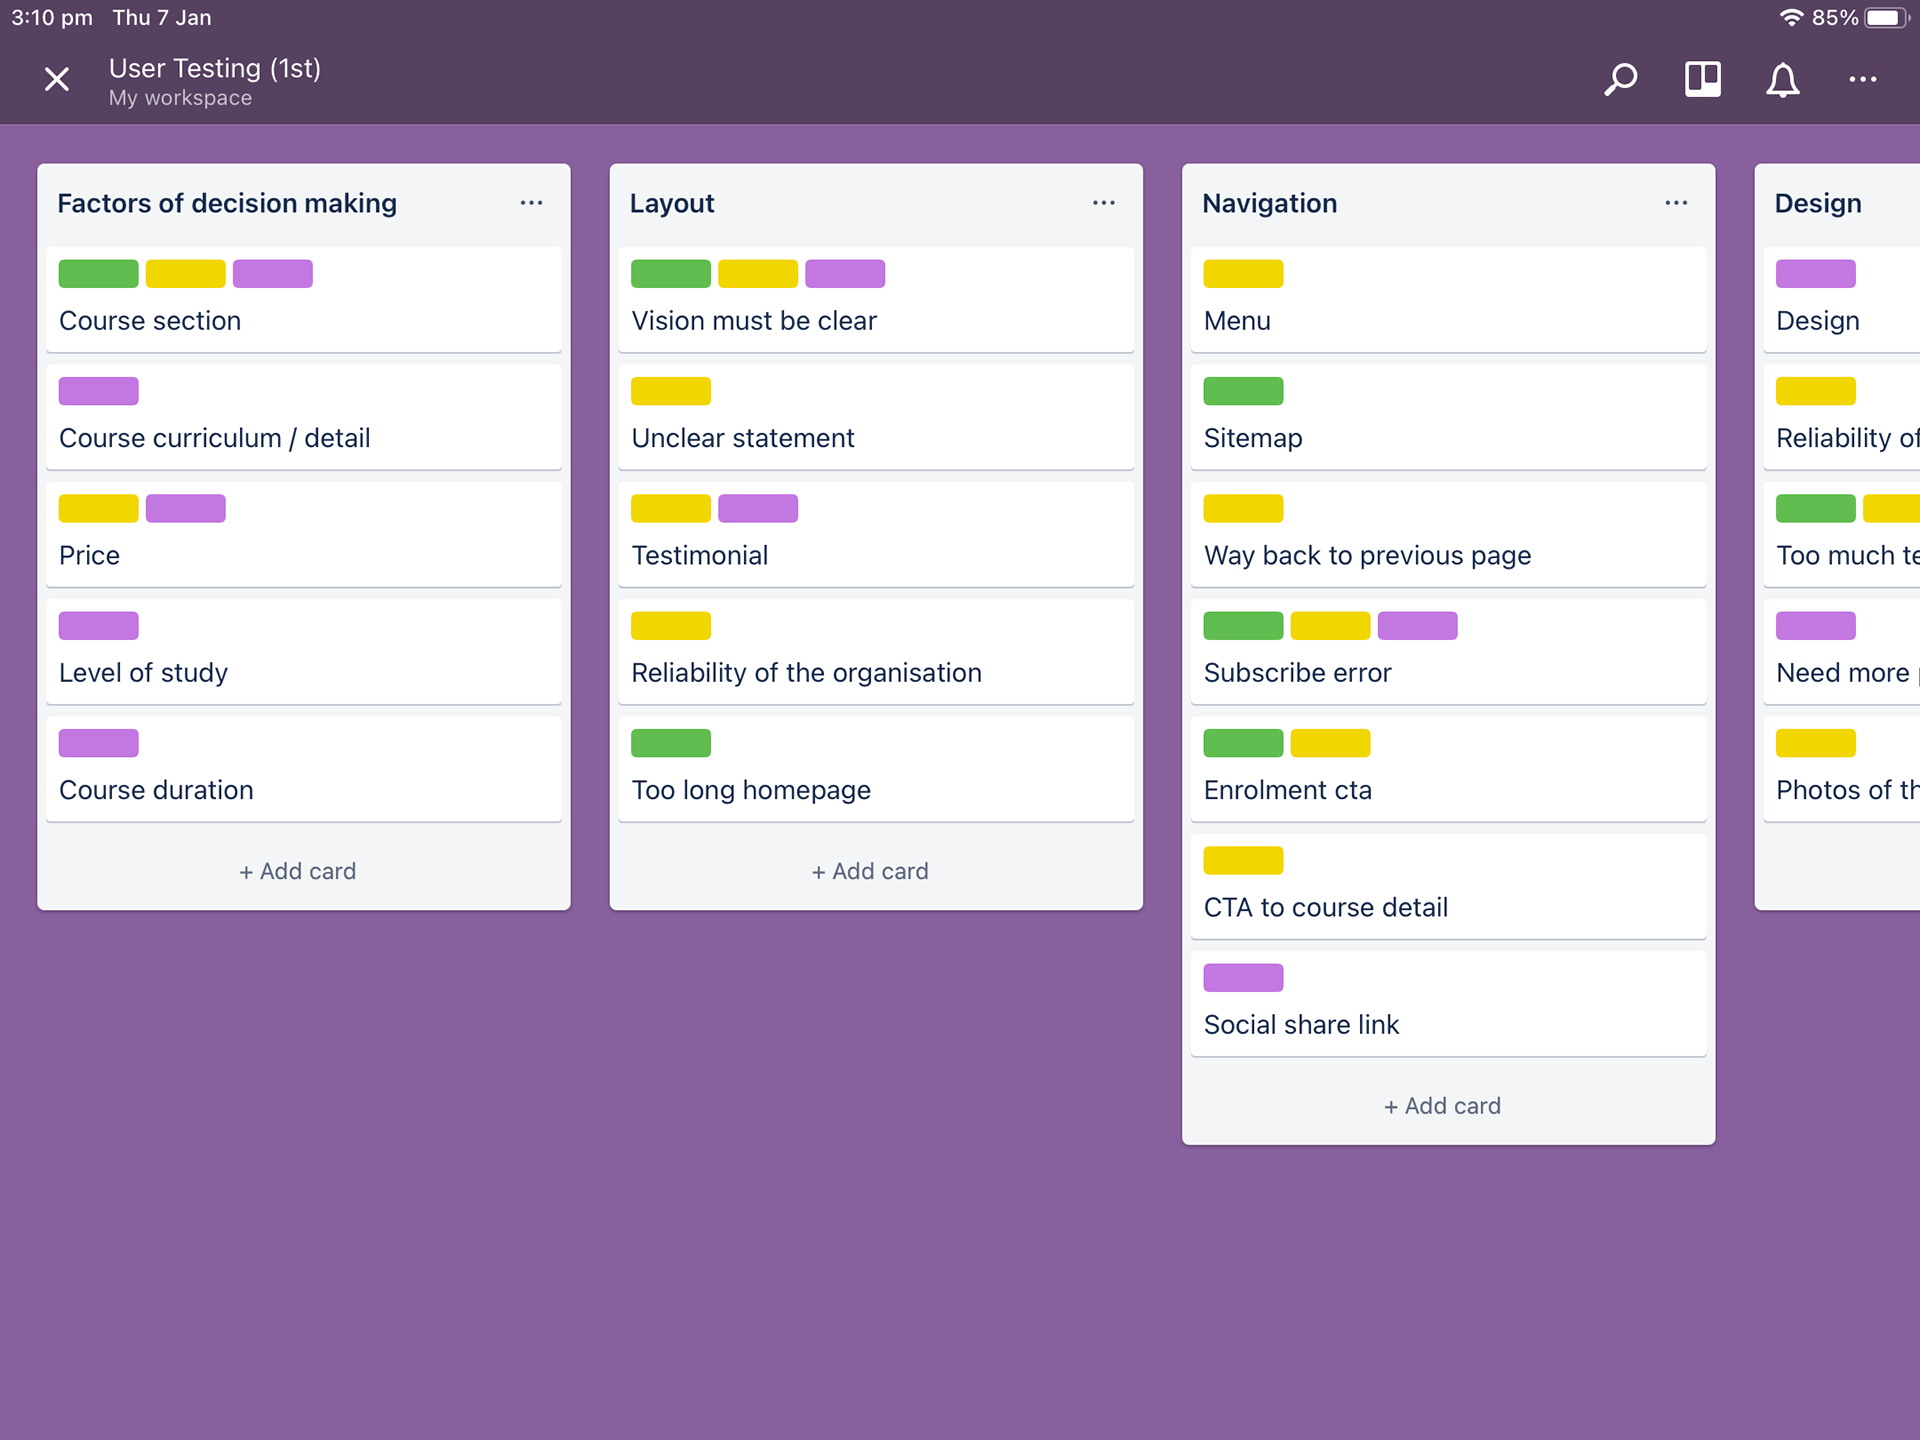Select the Layout list title
Screen dimensions: 1920x1440
pos(672,203)
